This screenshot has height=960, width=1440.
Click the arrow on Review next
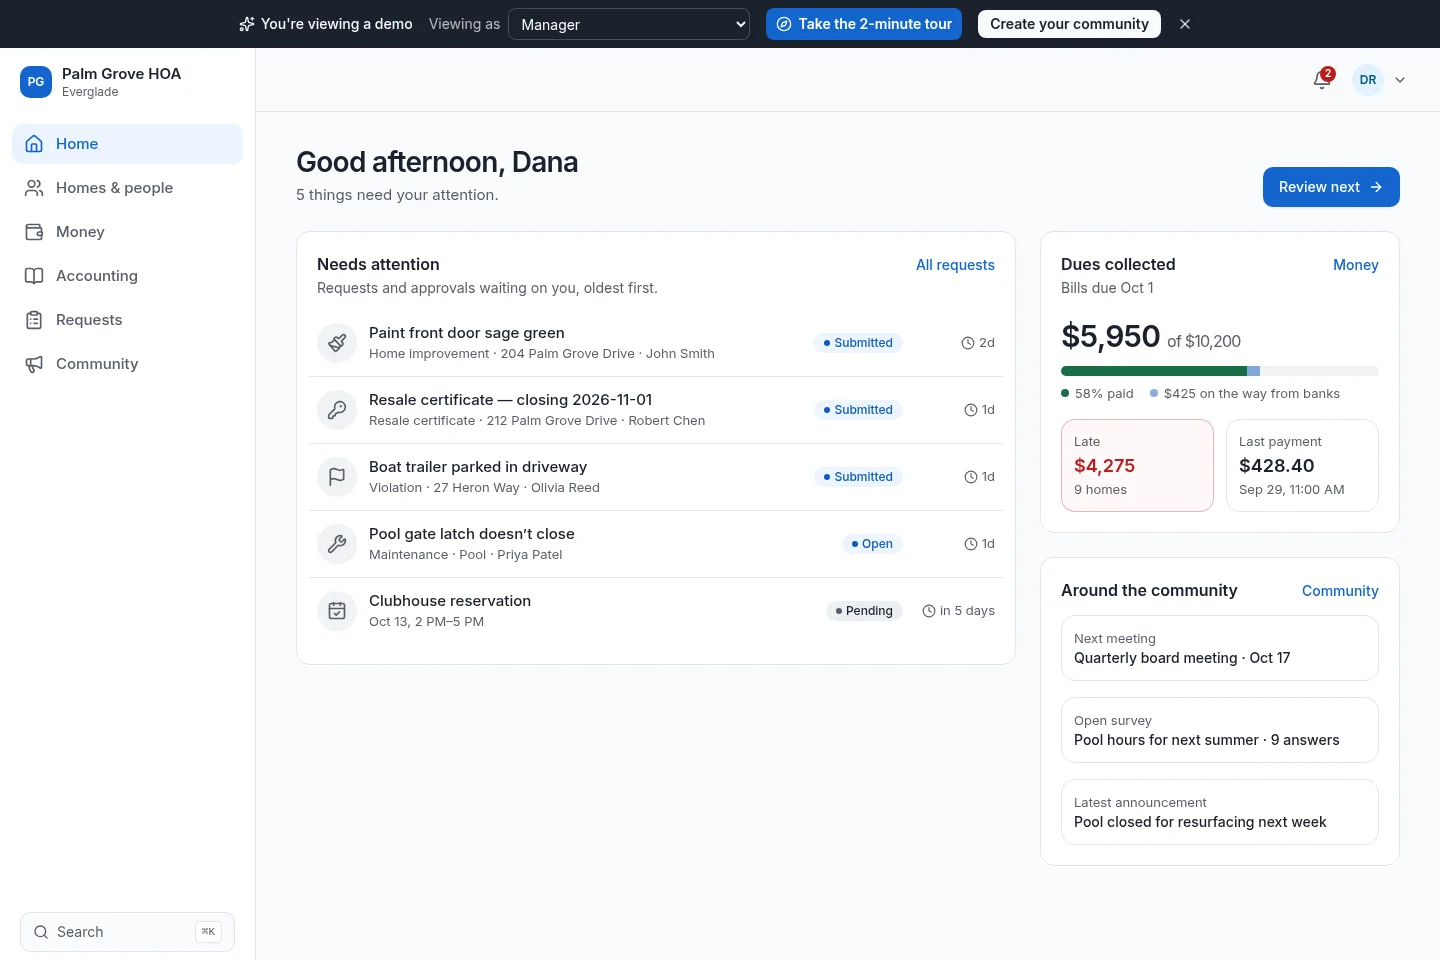[1376, 187]
